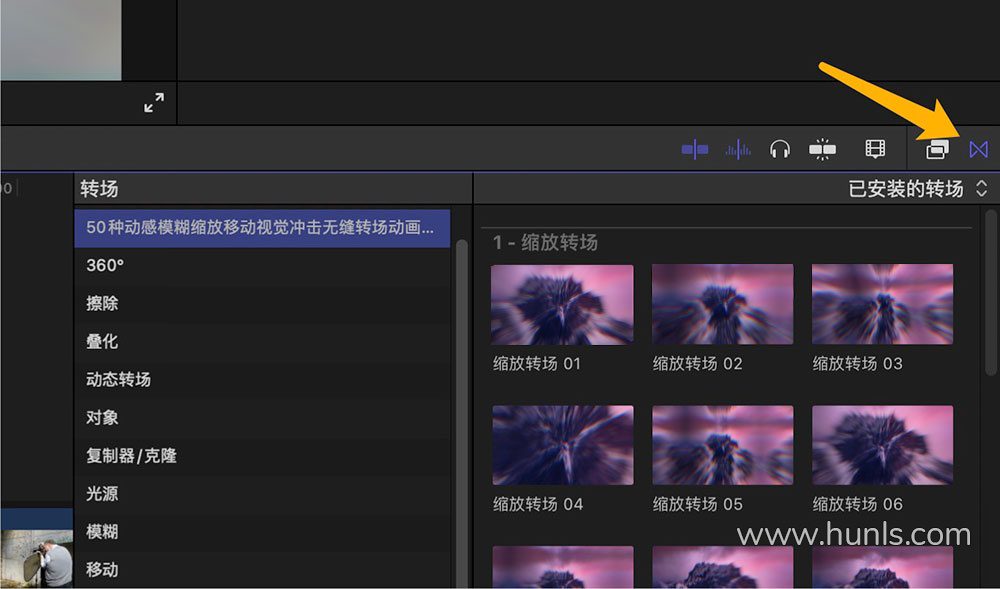Select the 缩放转场 05 thumbnail
The width and height of the screenshot is (1000, 589).
pyautogui.click(x=723, y=445)
